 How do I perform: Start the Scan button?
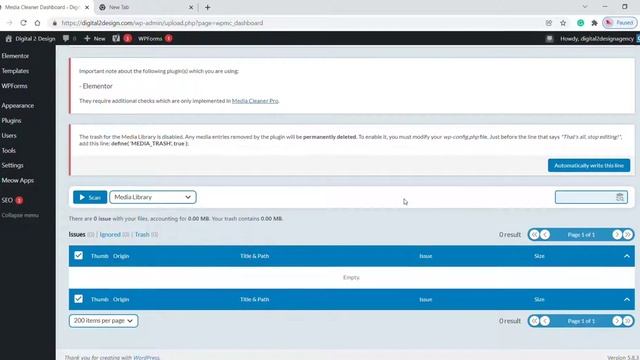90,197
